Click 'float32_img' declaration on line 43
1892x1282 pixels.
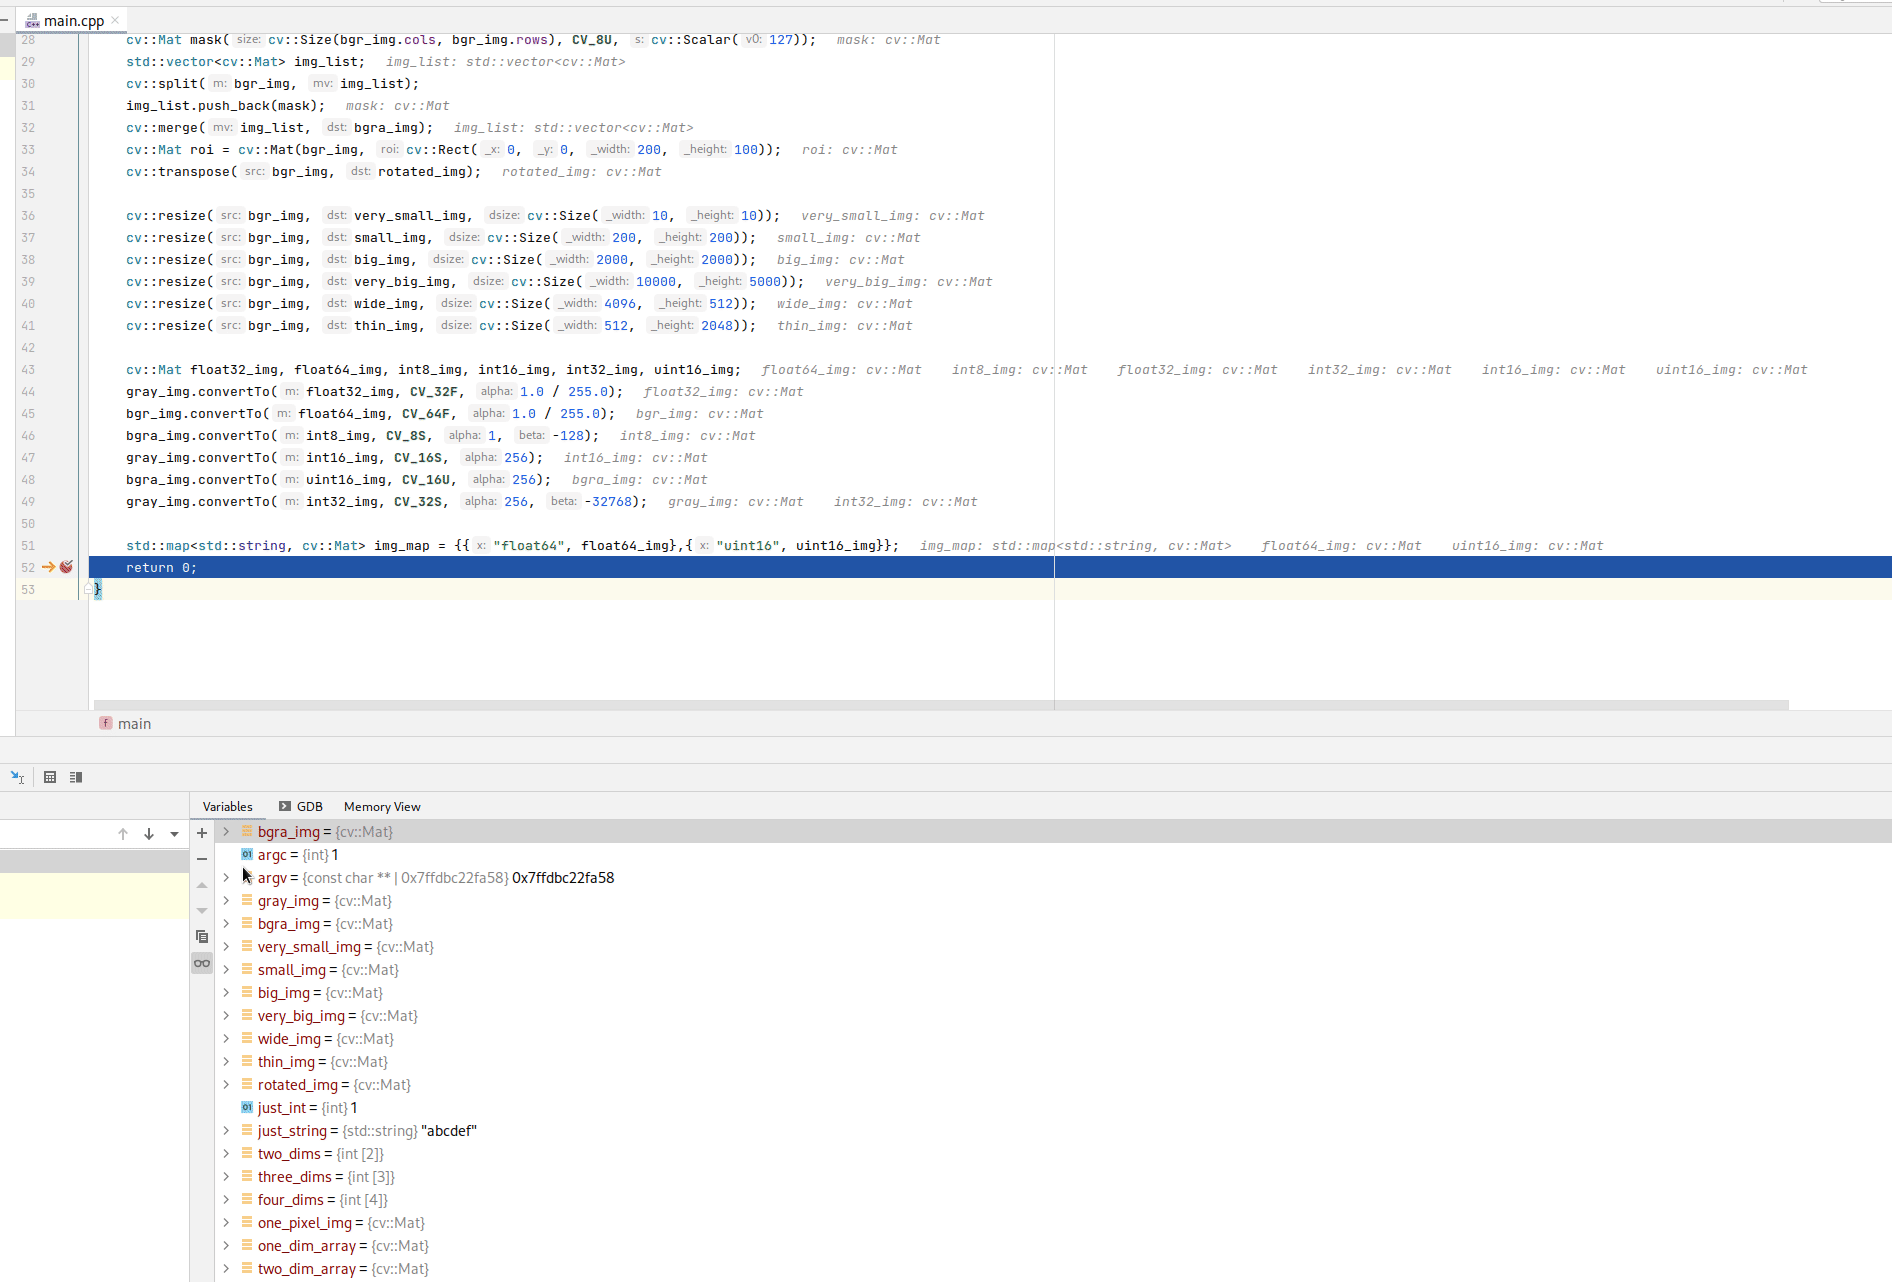tap(234, 370)
